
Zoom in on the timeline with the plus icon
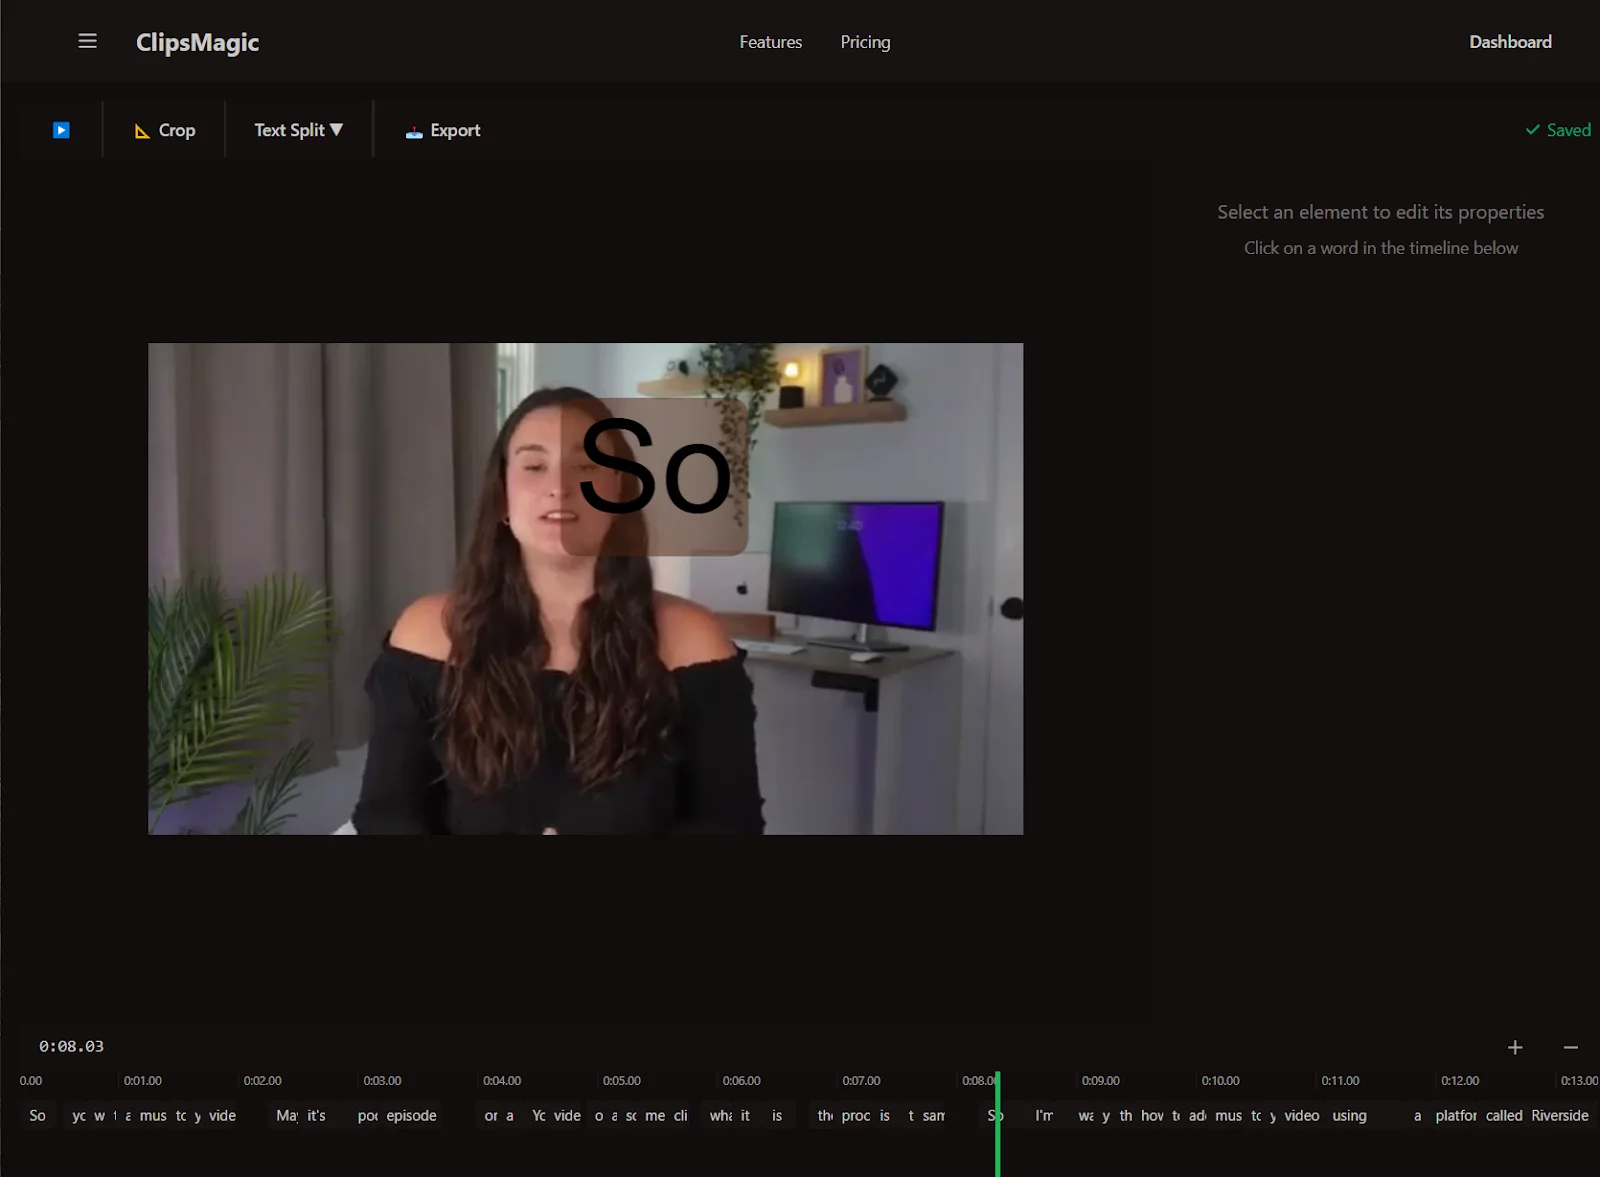[1515, 1047]
